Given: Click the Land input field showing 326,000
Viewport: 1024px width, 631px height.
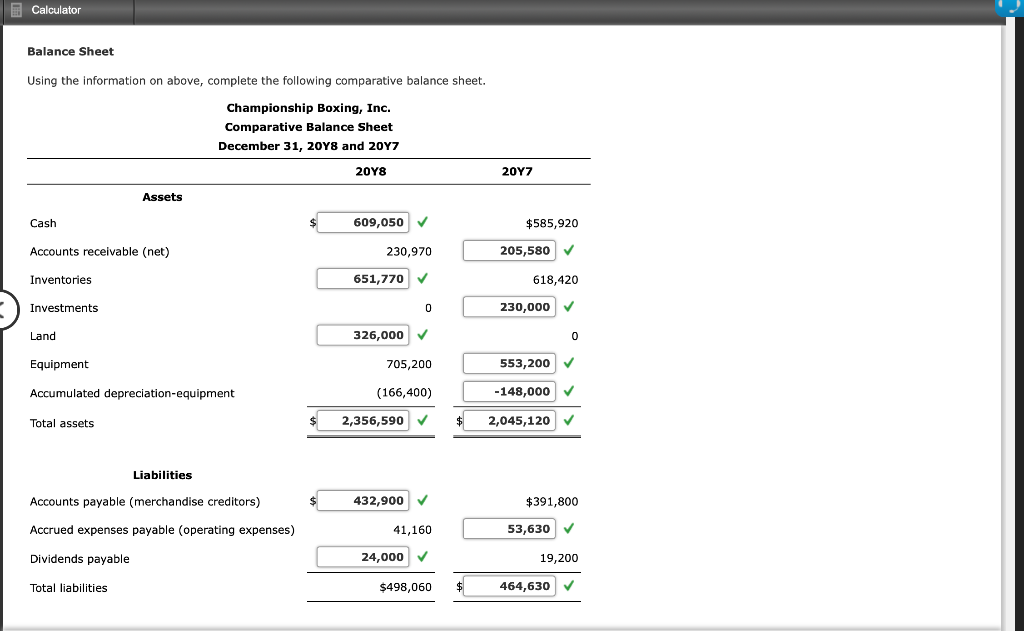Looking at the screenshot, I should 361,334.
